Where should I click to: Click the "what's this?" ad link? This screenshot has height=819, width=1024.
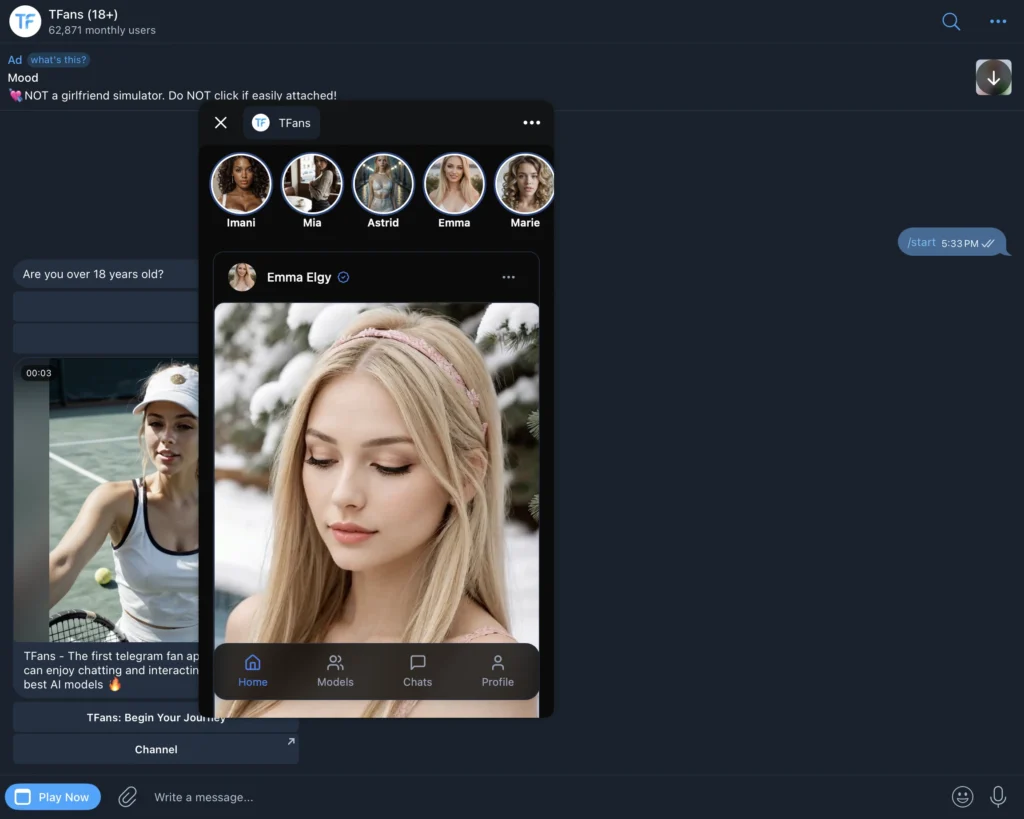(58, 60)
